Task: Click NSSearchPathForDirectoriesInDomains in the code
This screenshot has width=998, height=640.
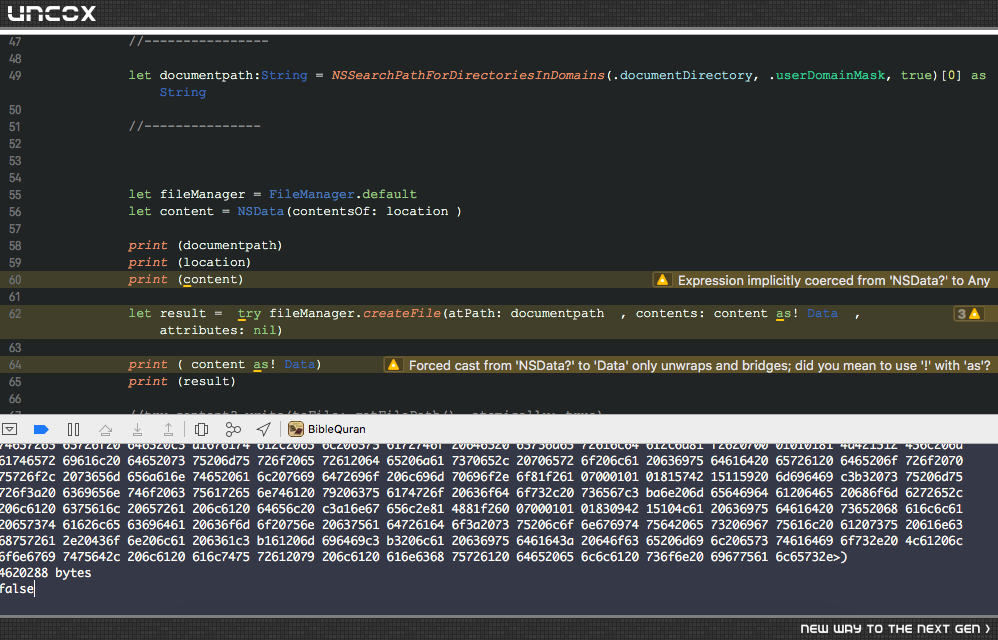Action: coord(468,76)
